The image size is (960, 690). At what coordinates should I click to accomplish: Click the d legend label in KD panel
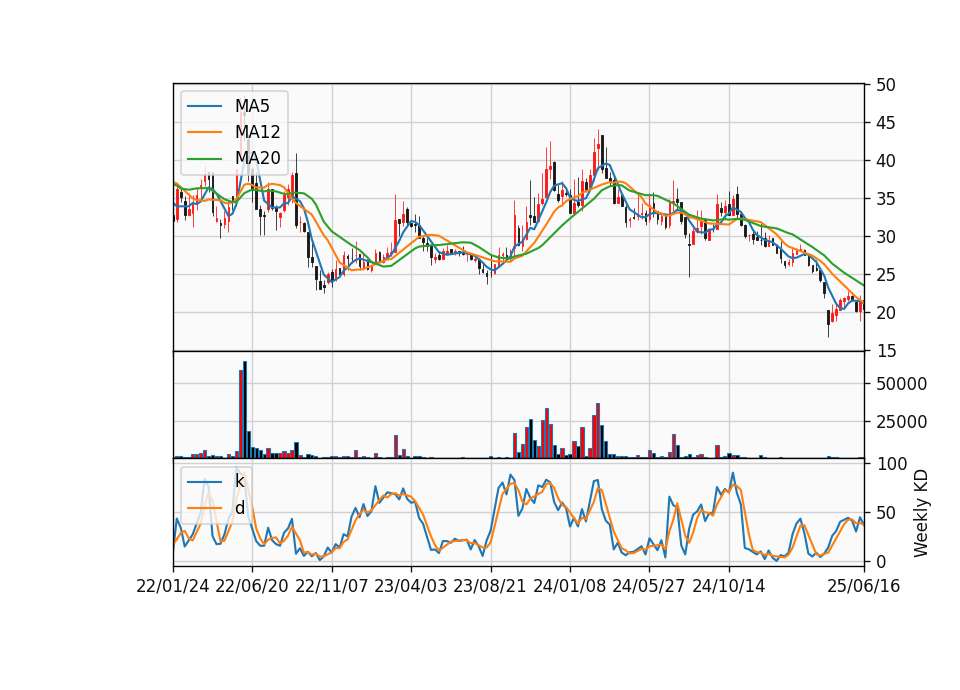(x=239, y=508)
